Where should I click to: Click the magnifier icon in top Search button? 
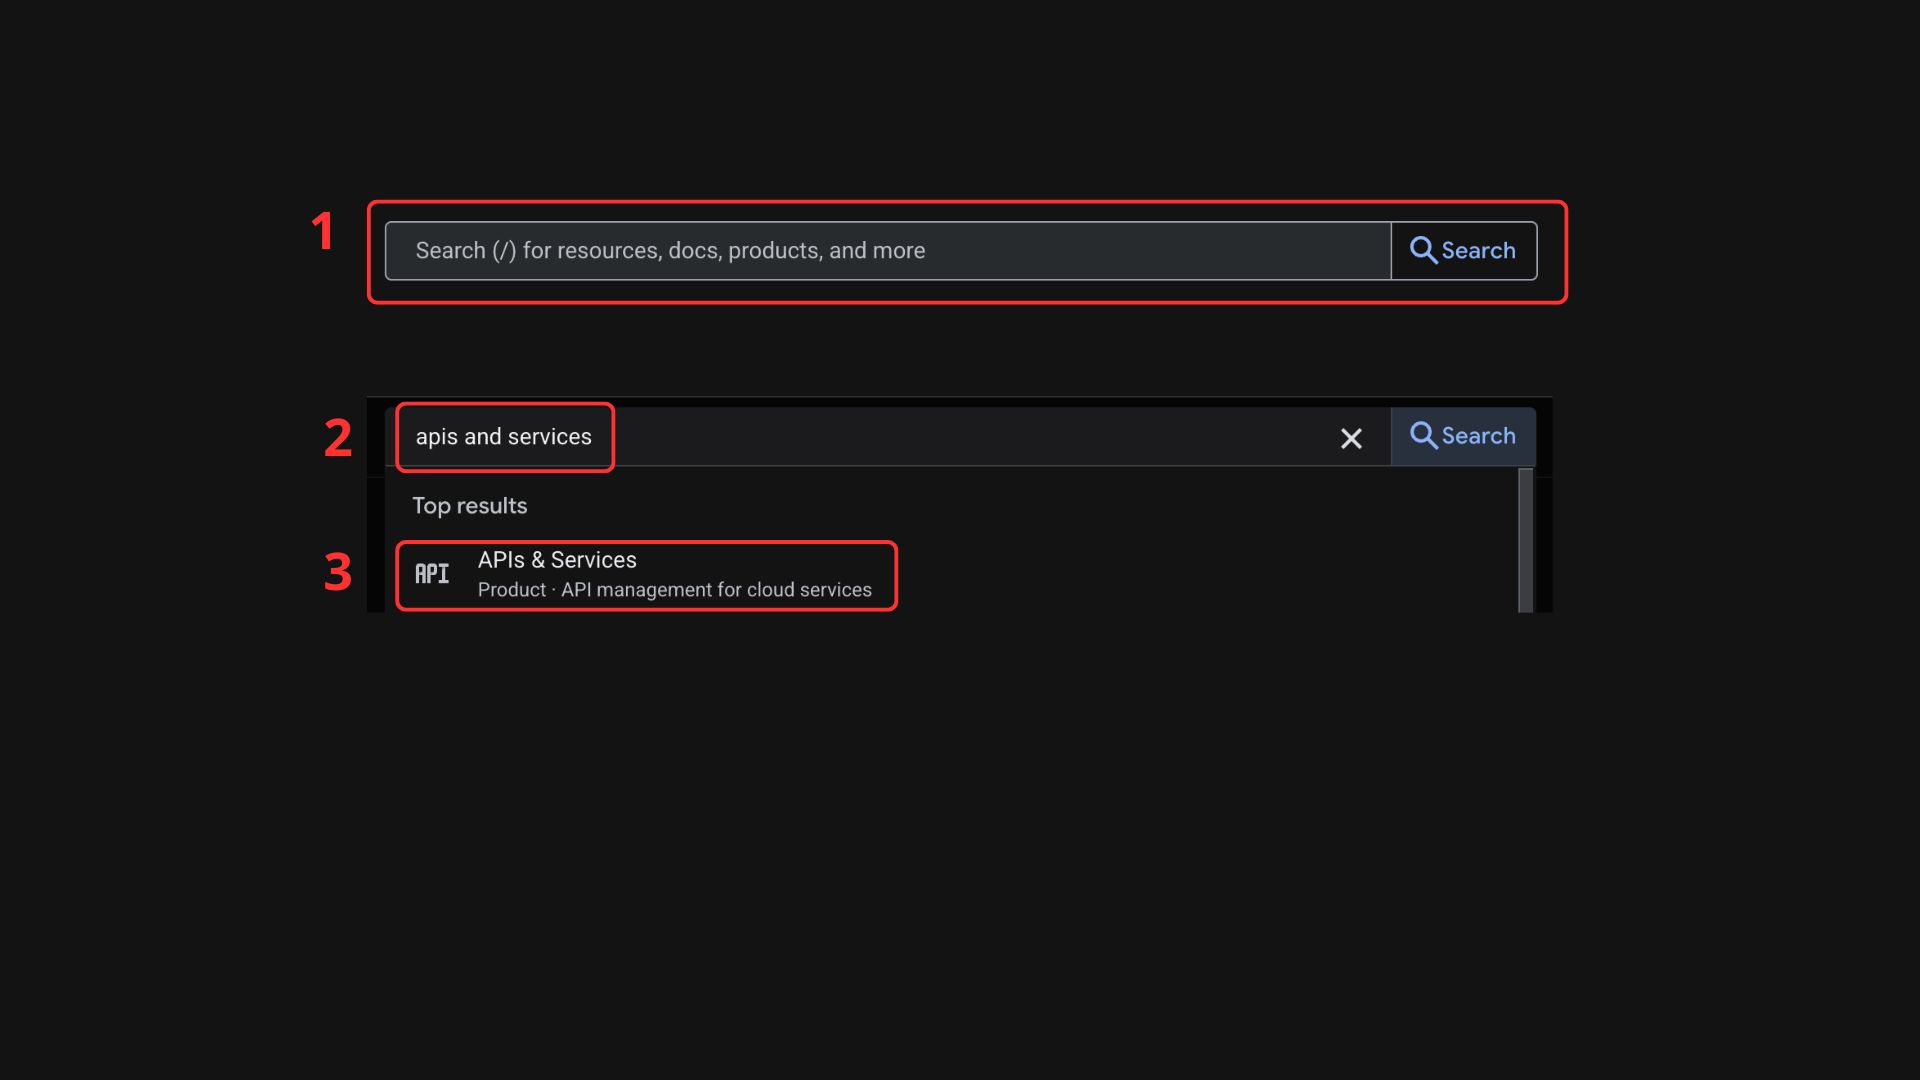pyautogui.click(x=1423, y=250)
